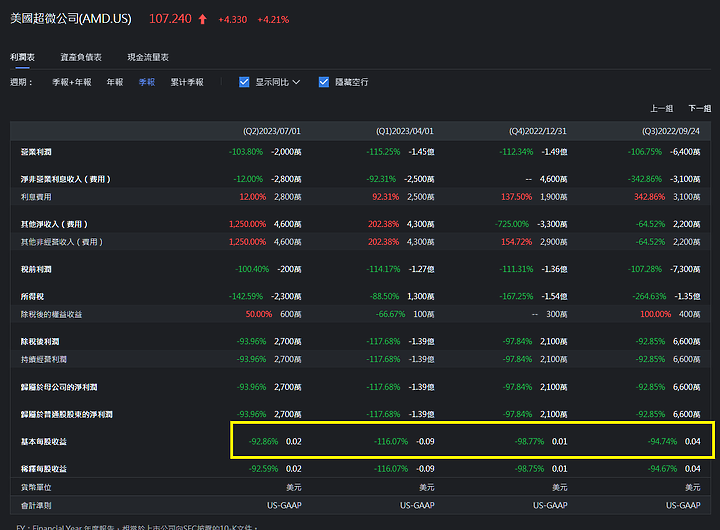
Task: Select the 季報 period option
Action: coord(147,82)
